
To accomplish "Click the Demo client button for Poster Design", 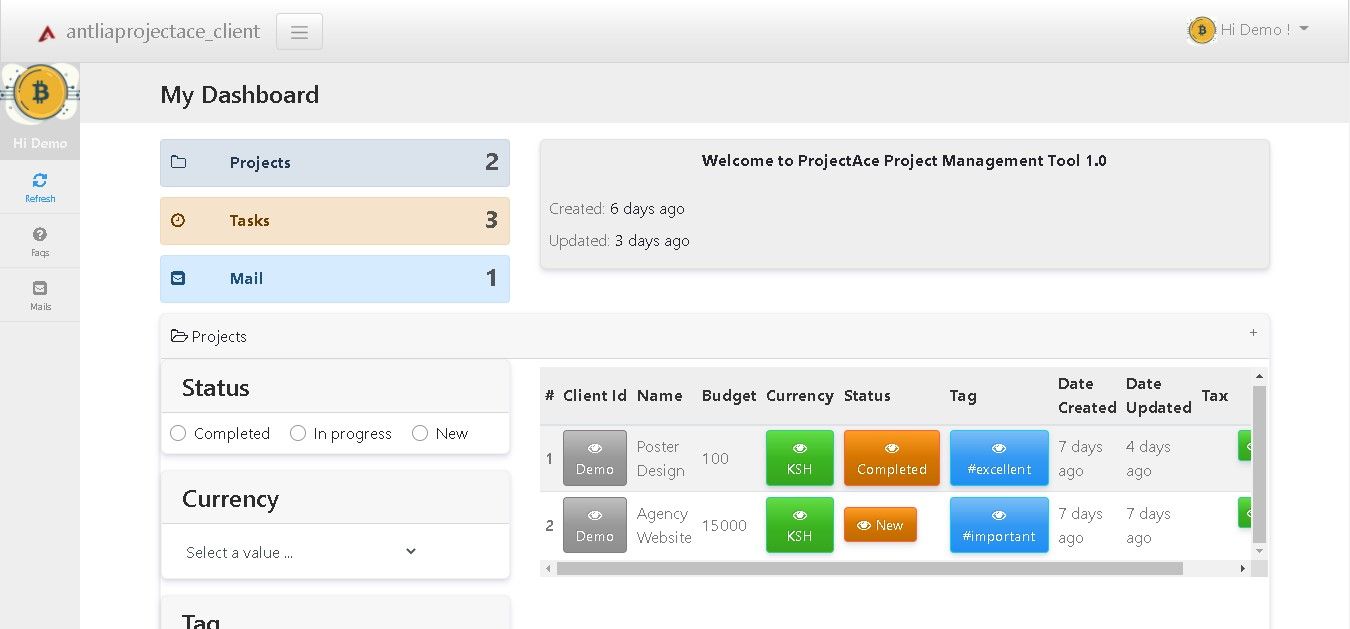I will (595, 458).
